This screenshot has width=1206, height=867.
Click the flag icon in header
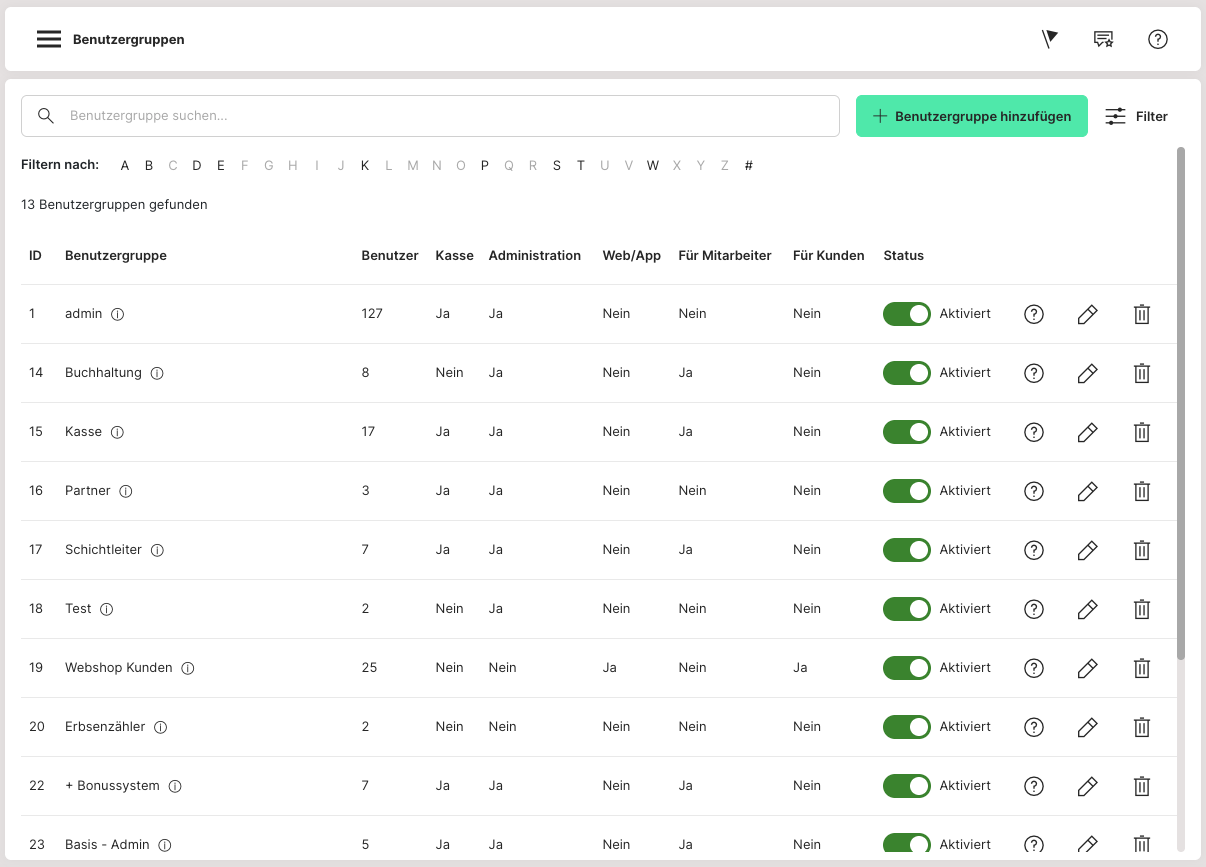pos(1049,39)
